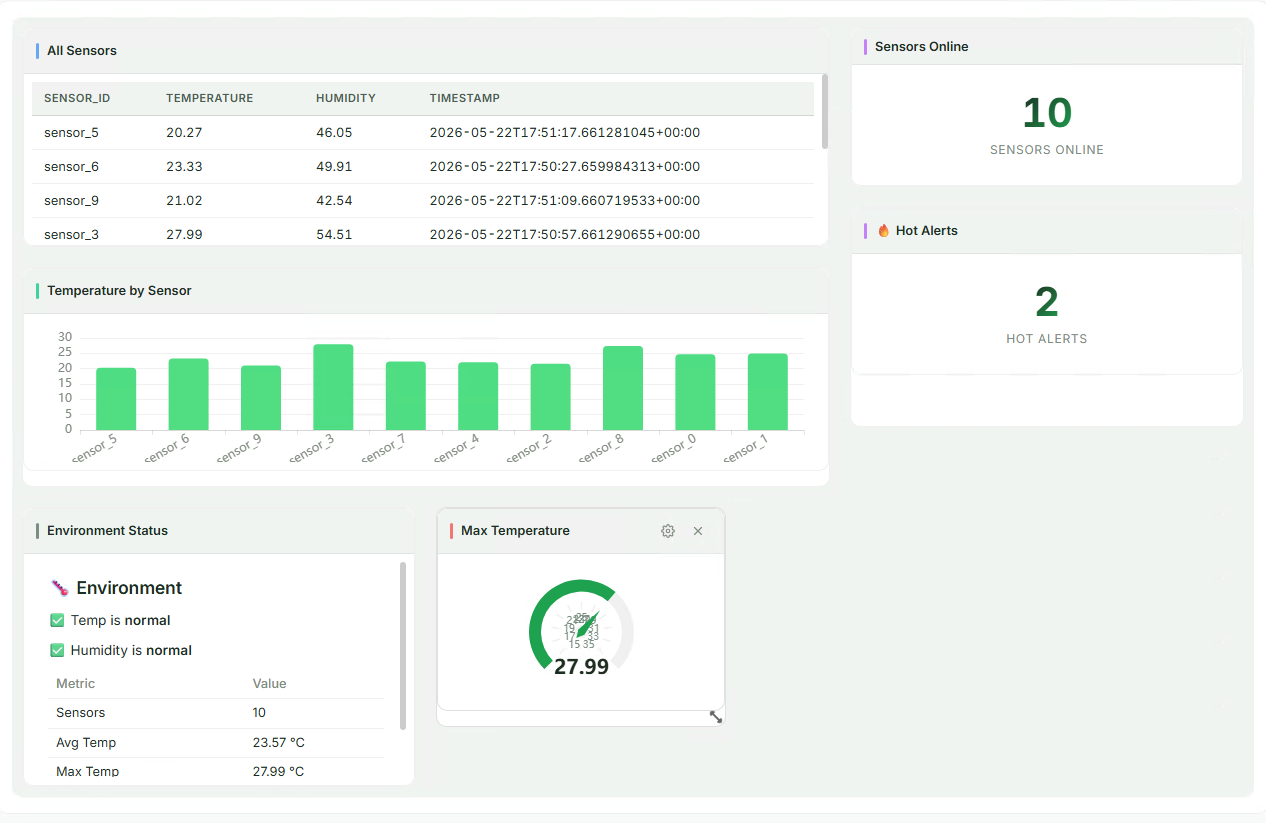Click the SENSOR_ID column header
Image resolution: width=1266 pixels, height=823 pixels.
click(x=77, y=98)
